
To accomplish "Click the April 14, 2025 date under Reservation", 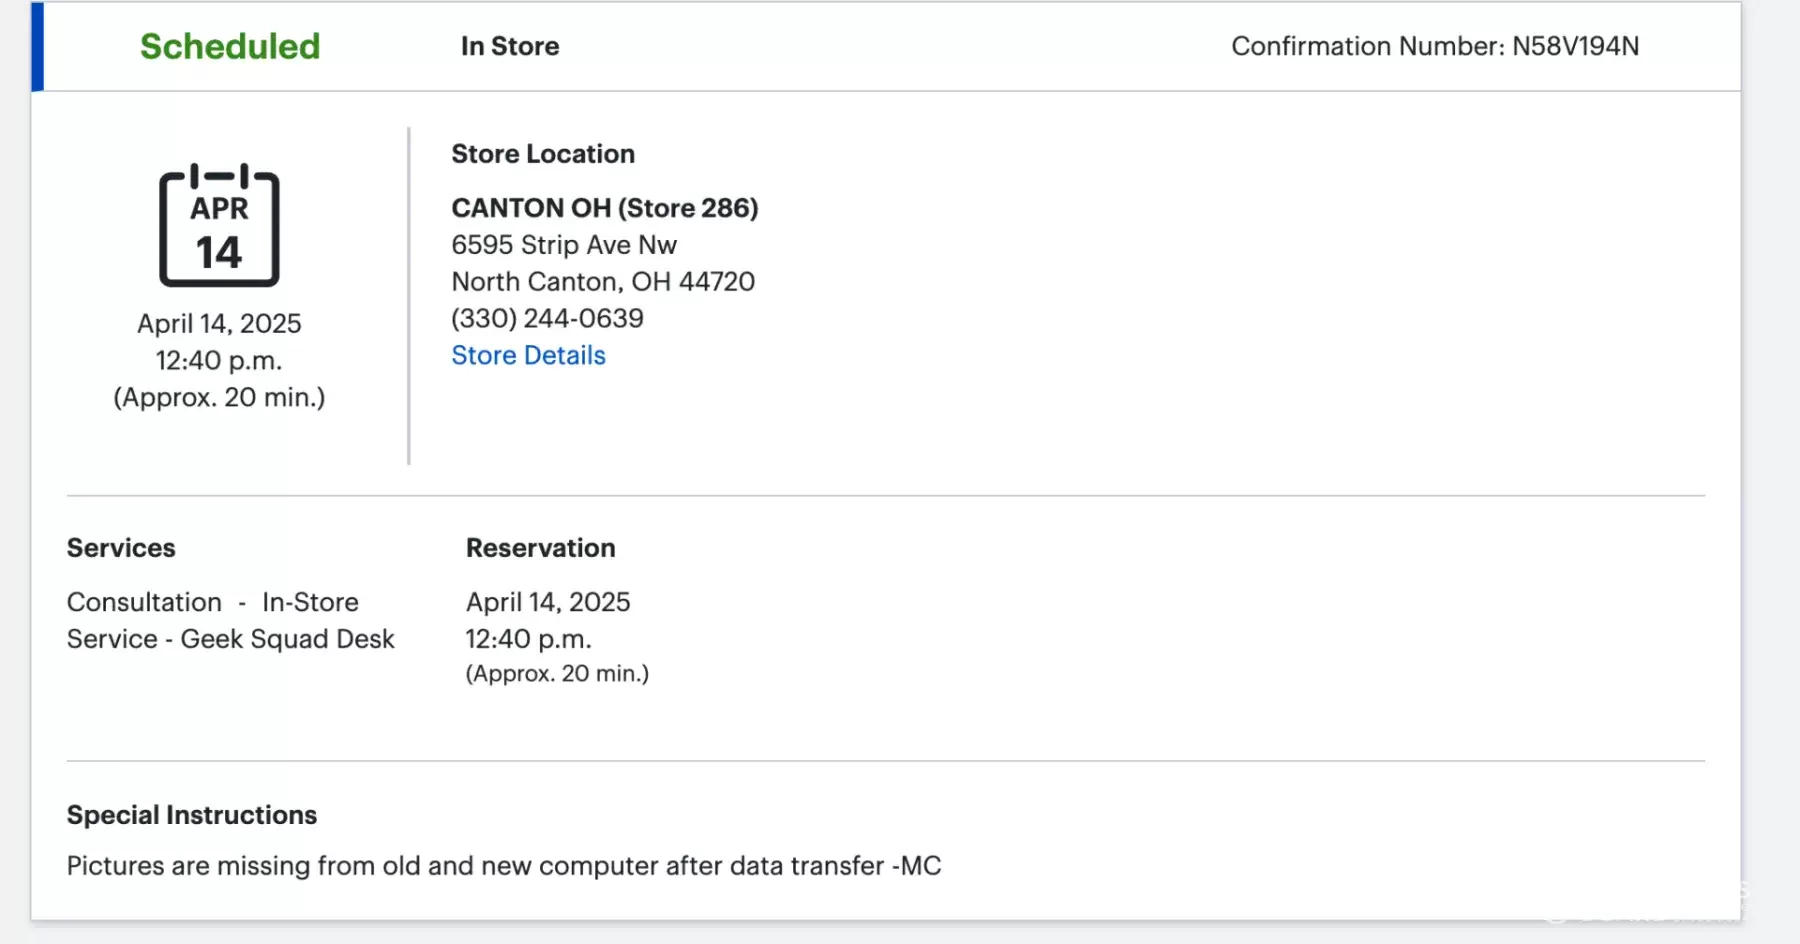I will [x=548, y=602].
